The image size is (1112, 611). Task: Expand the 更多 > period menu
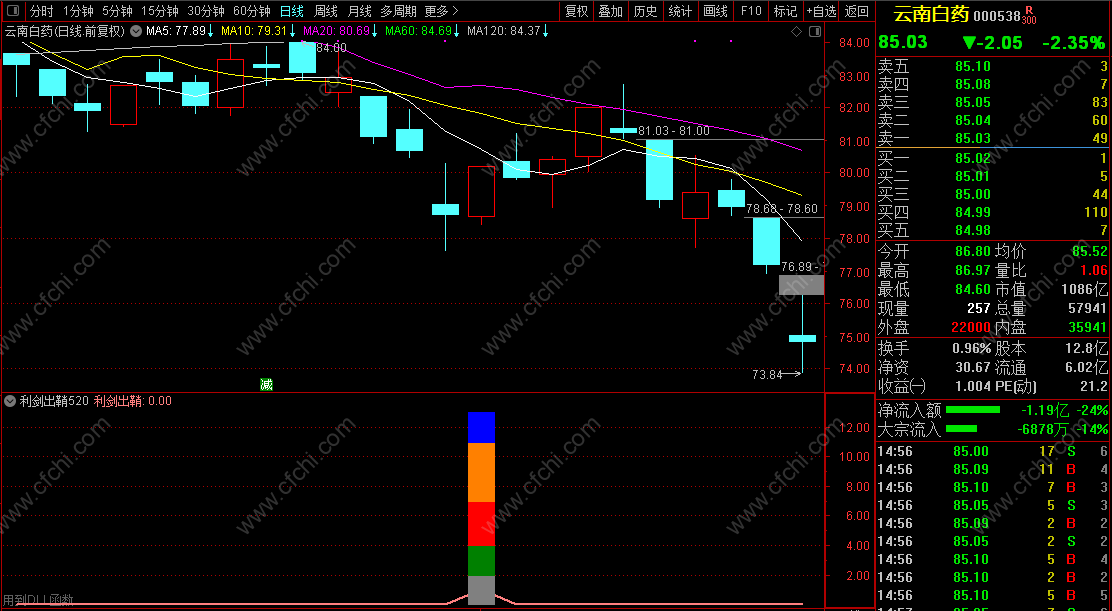click(441, 11)
